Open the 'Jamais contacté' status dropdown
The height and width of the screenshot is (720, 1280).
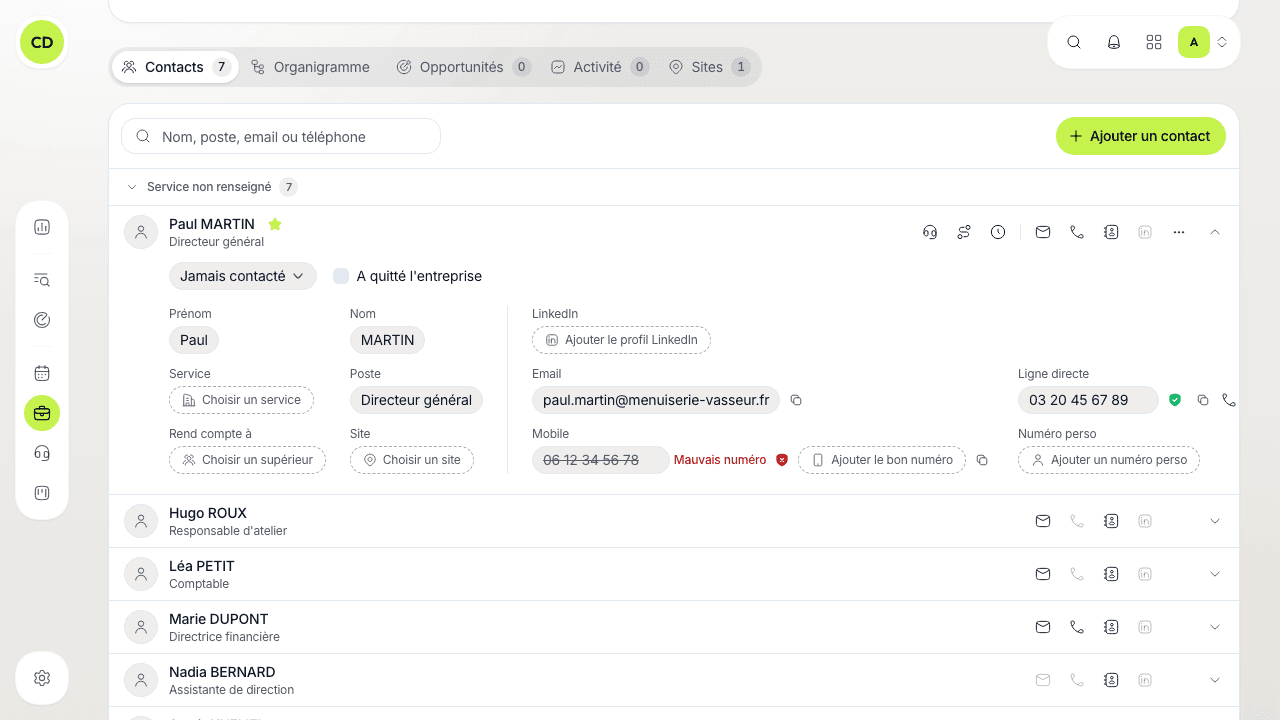[243, 276]
